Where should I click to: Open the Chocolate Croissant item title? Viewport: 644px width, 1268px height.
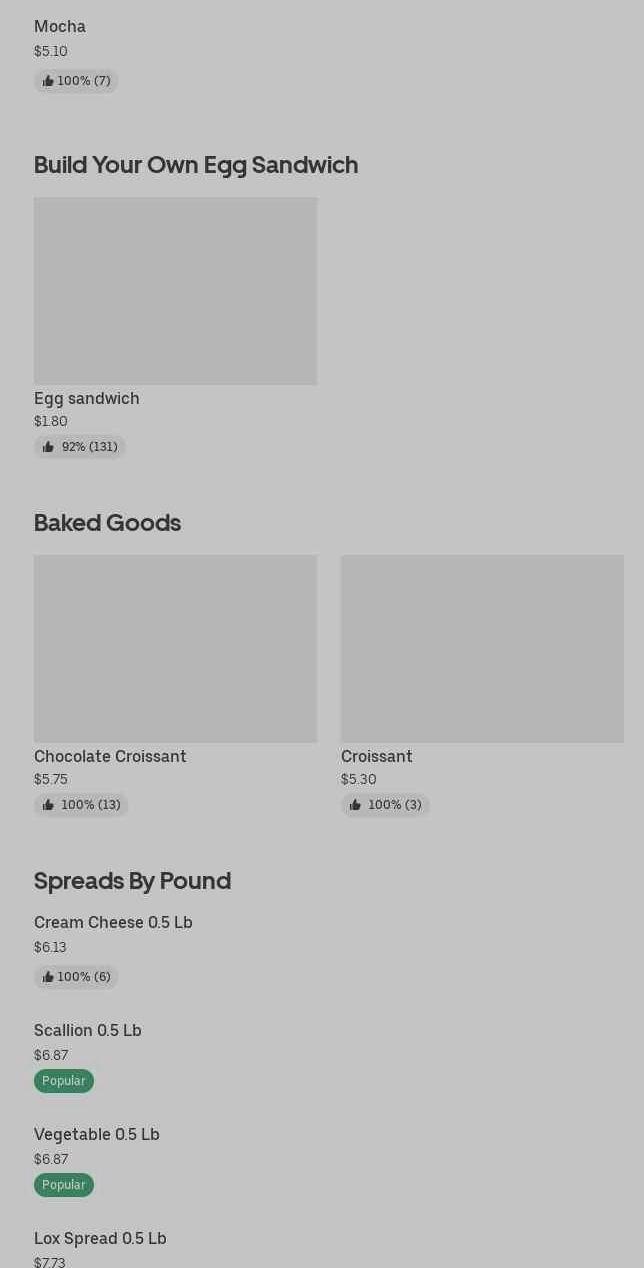pos(110,757)
